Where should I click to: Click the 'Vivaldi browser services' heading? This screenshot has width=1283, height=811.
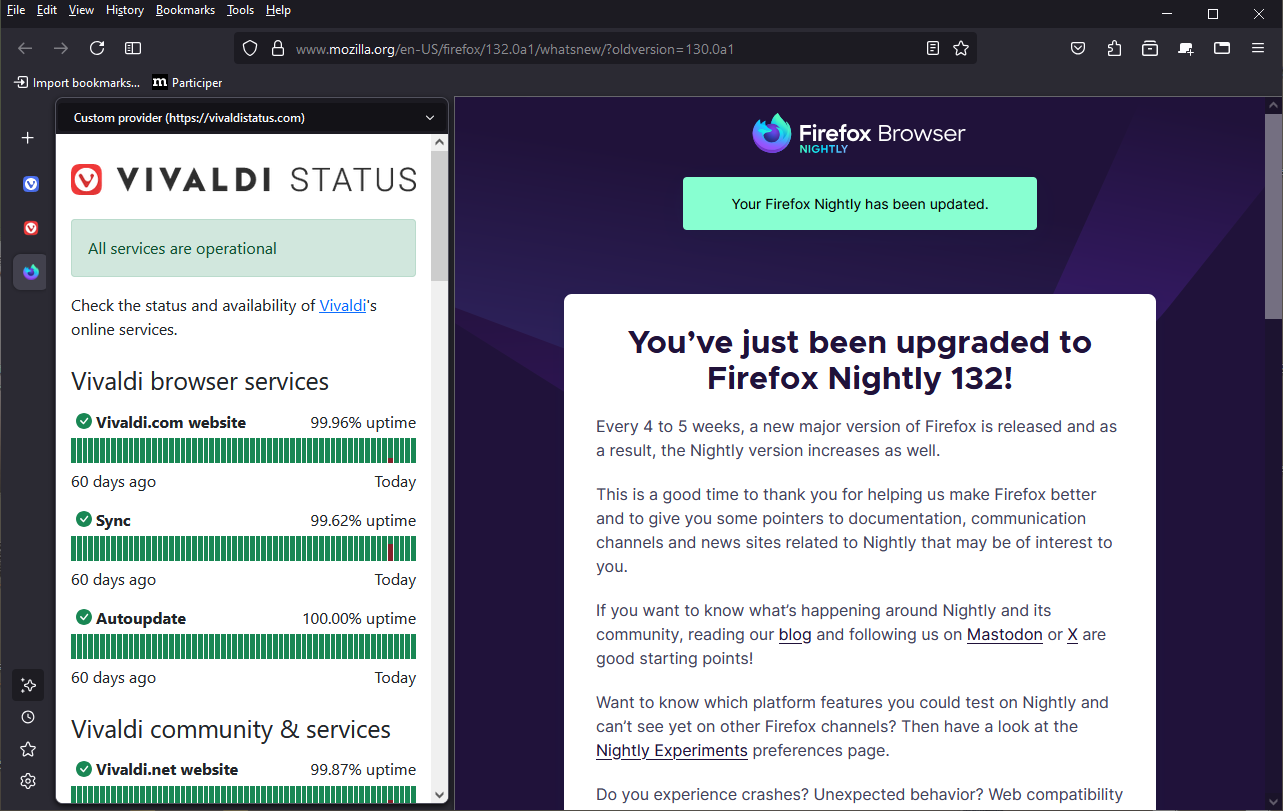tap(200, 382)
